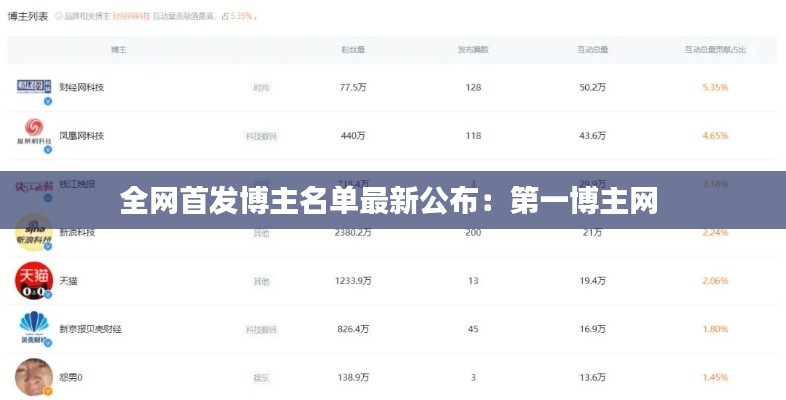Screen dimensions: 786x400
Task: Click the 互动总量贡献占比 column header
Action: point(715,49)
